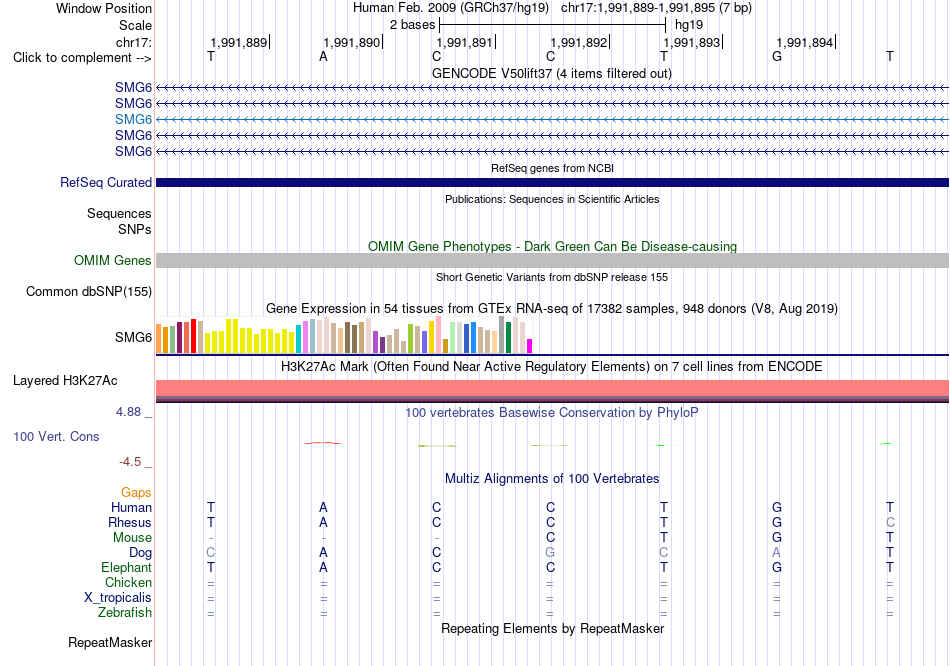The height and width of the screenshot is (666, 950).
Task: Click the Chicken alignment row label
Action: pos(128,582)
